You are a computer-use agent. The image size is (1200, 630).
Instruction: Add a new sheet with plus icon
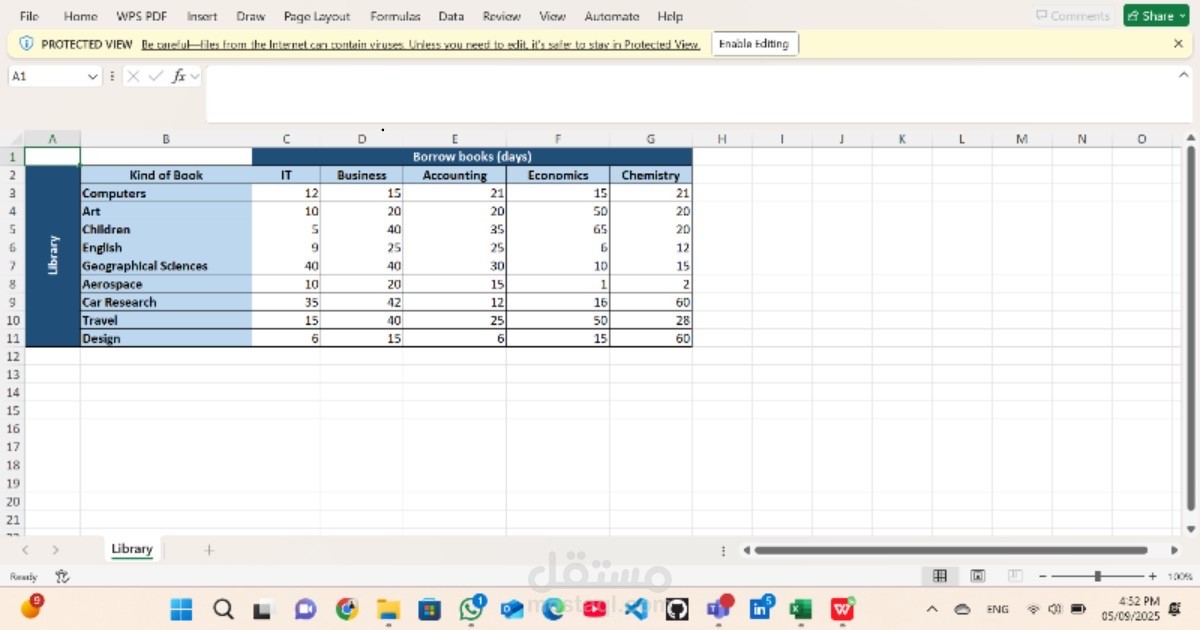pyautogui.click(x=209, y=550)
